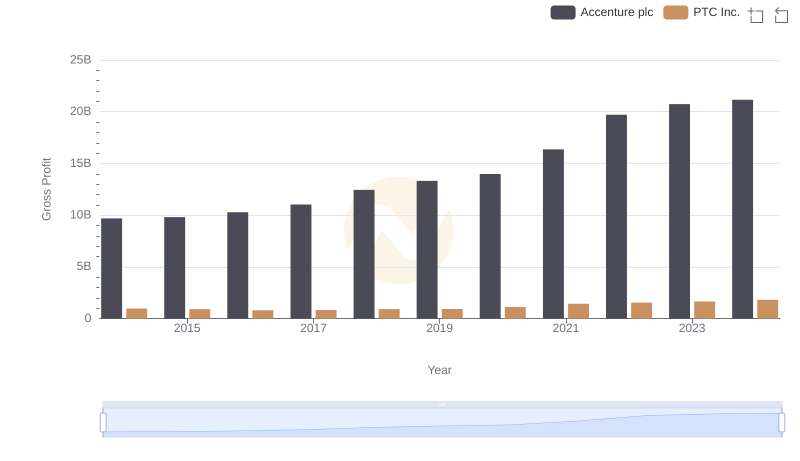Click the 20B y-axis label
Screen dimensions: 800x461
(81, 112)
